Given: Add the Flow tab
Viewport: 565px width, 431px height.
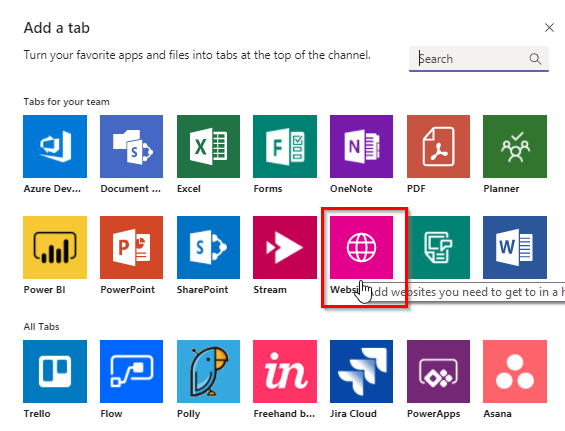Looking at the screenshot, I should pos(132,371).
